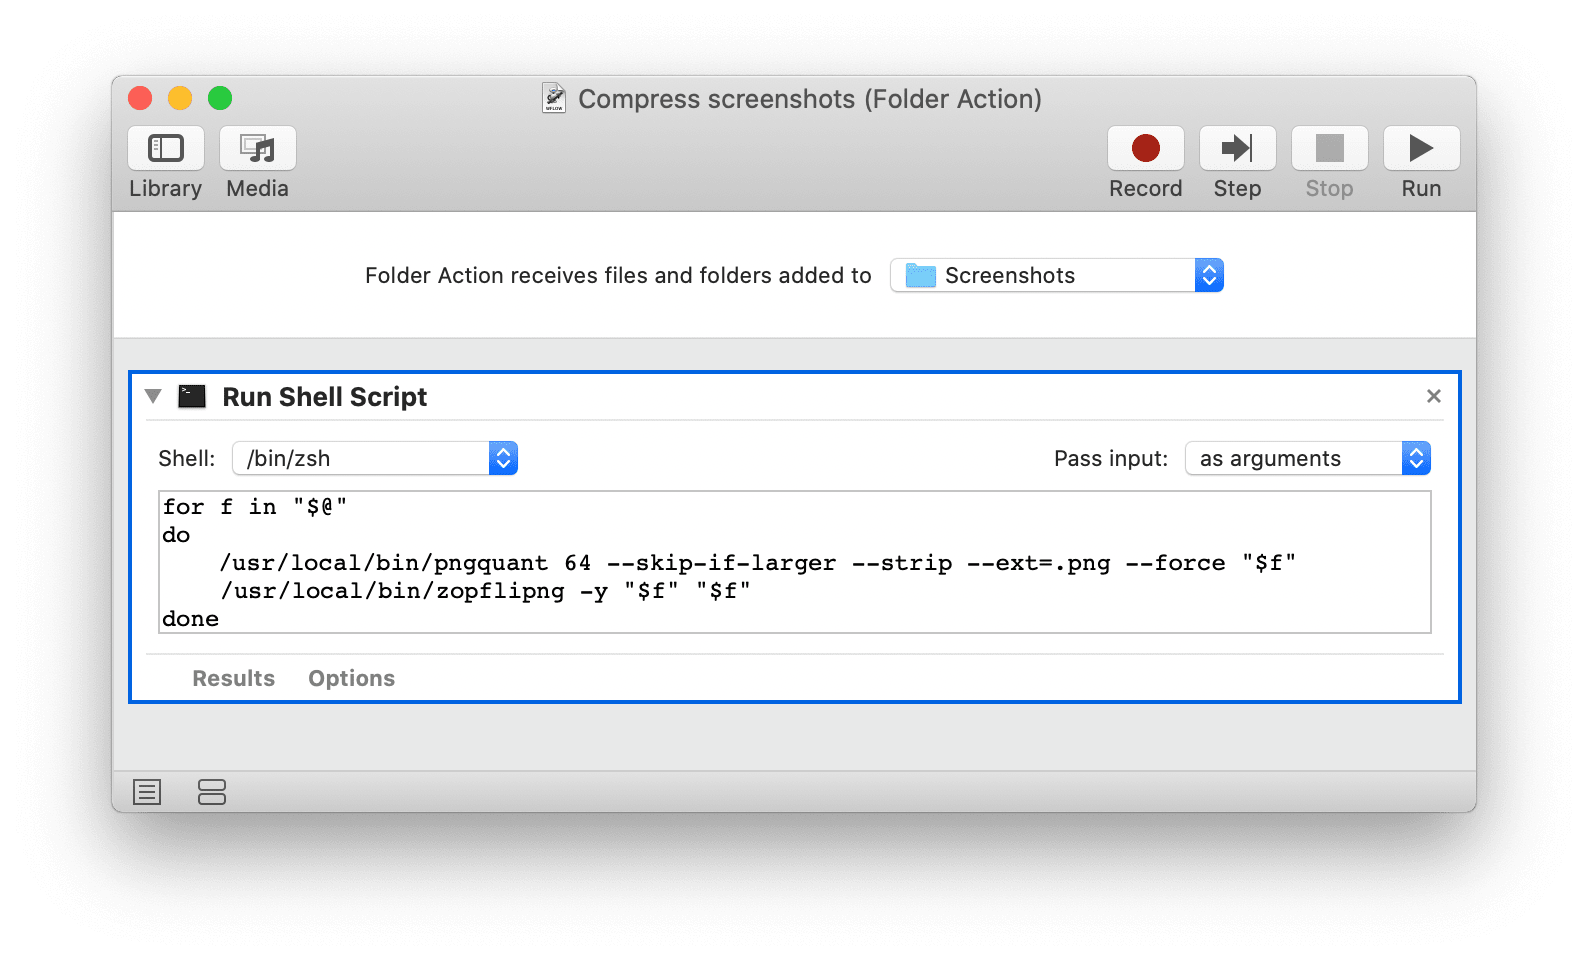The width and height of the screenshot is (1588, 960).
Task: Open the Screenshots folder dropdown
Action: 1056,275
